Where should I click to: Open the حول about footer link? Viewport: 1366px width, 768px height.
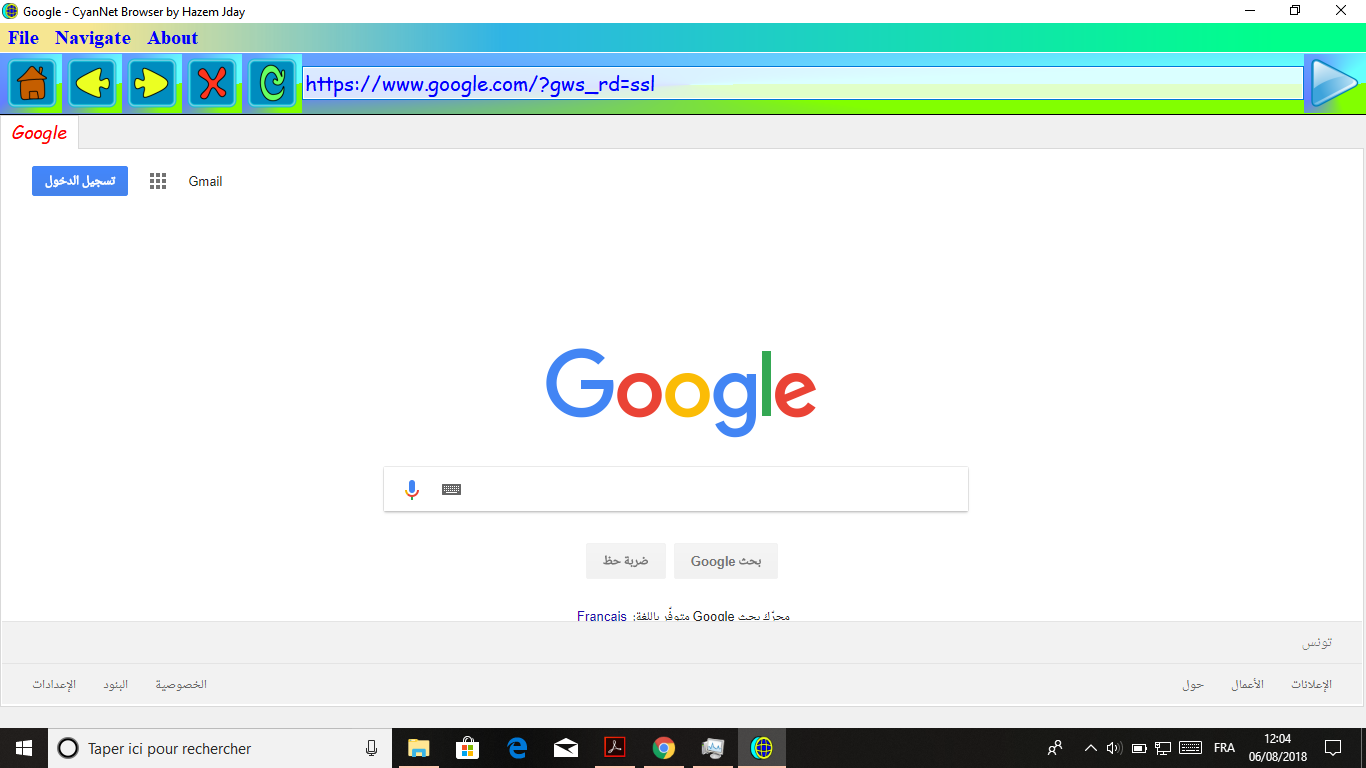[x=1193, y=685]
